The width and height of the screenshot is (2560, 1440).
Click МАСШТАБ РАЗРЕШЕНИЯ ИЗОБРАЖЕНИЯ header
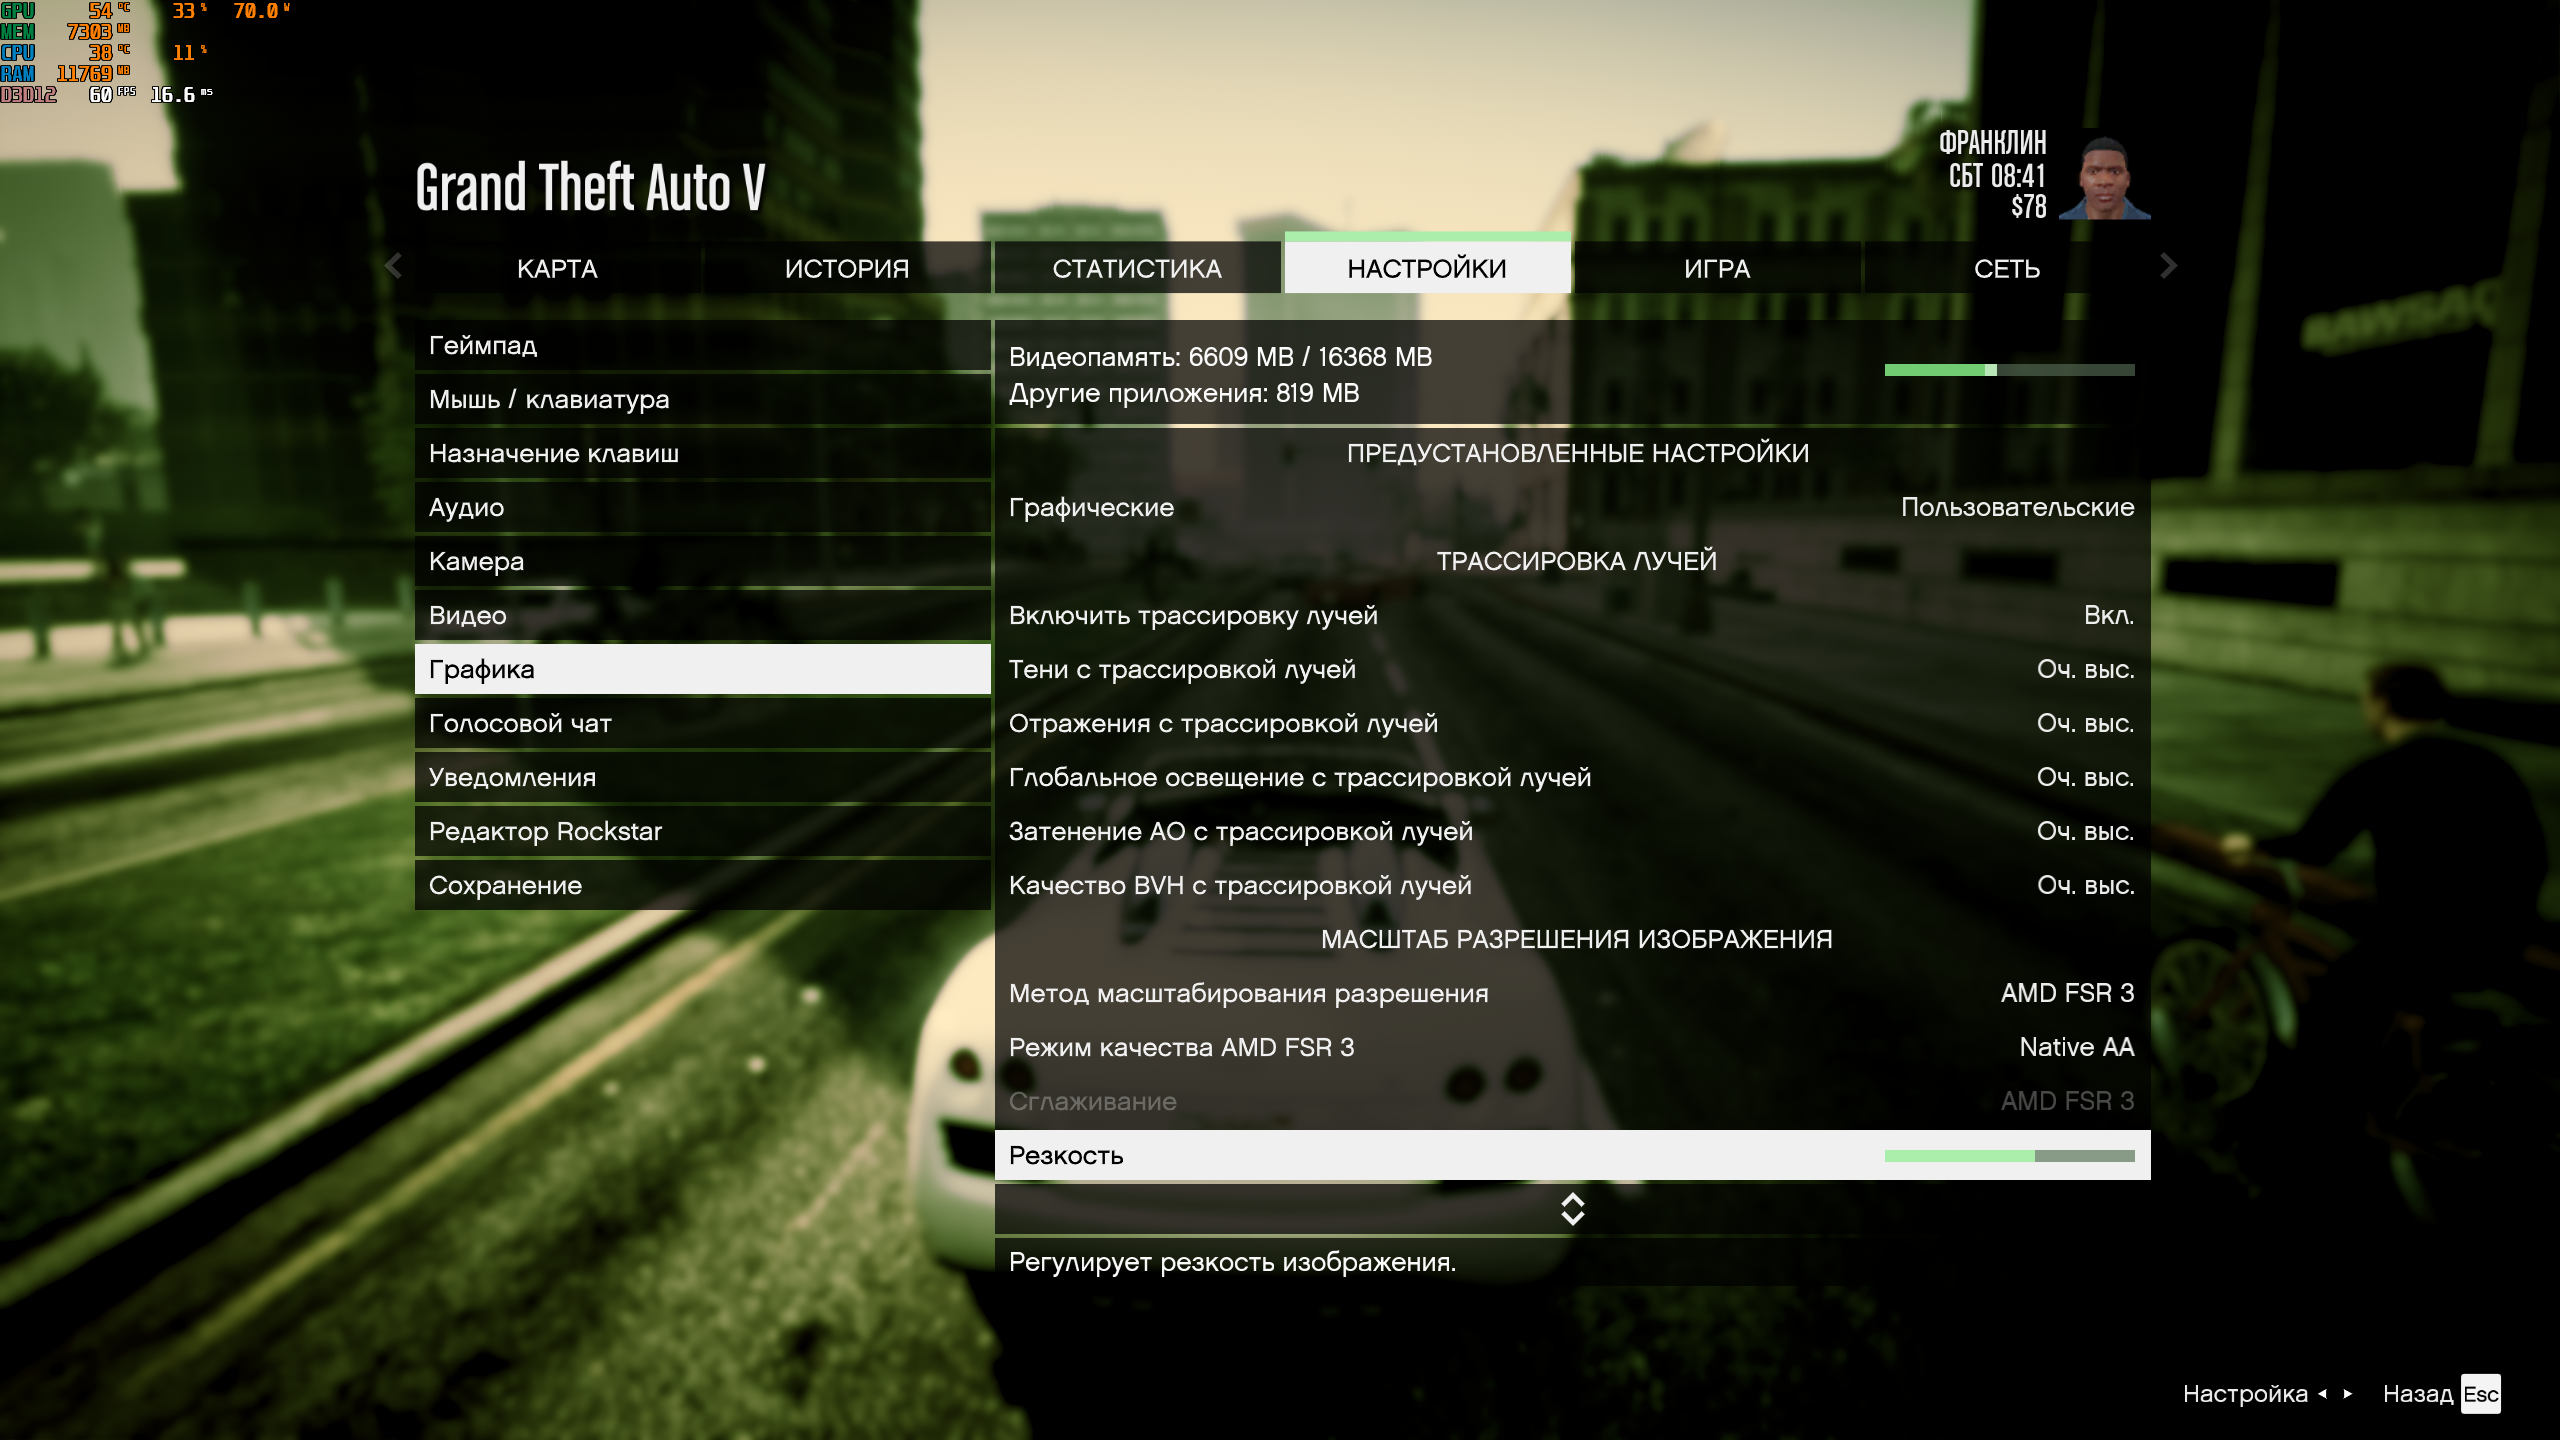coord(1577,939)
